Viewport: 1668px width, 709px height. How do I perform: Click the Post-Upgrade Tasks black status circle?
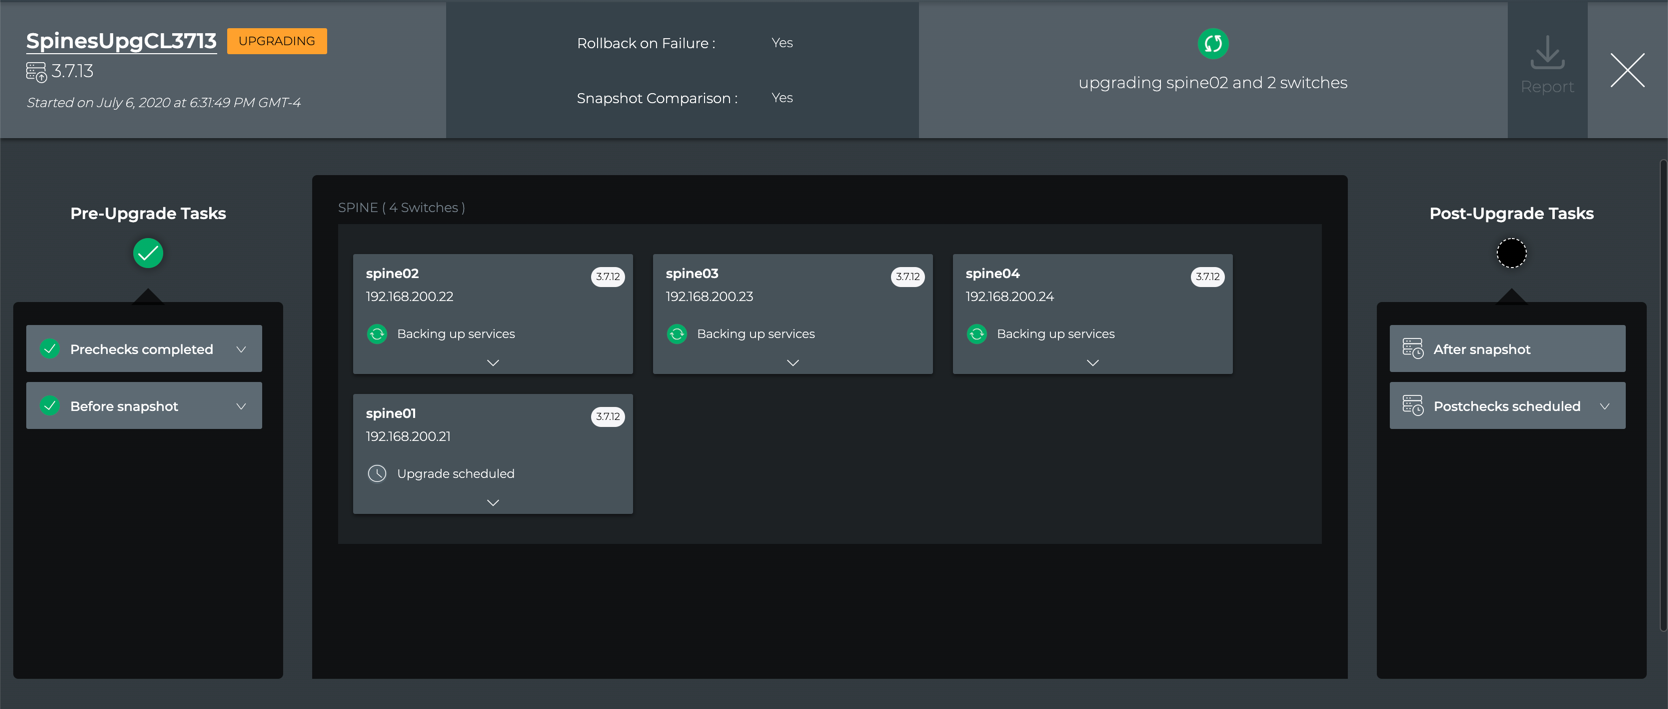1511,254
